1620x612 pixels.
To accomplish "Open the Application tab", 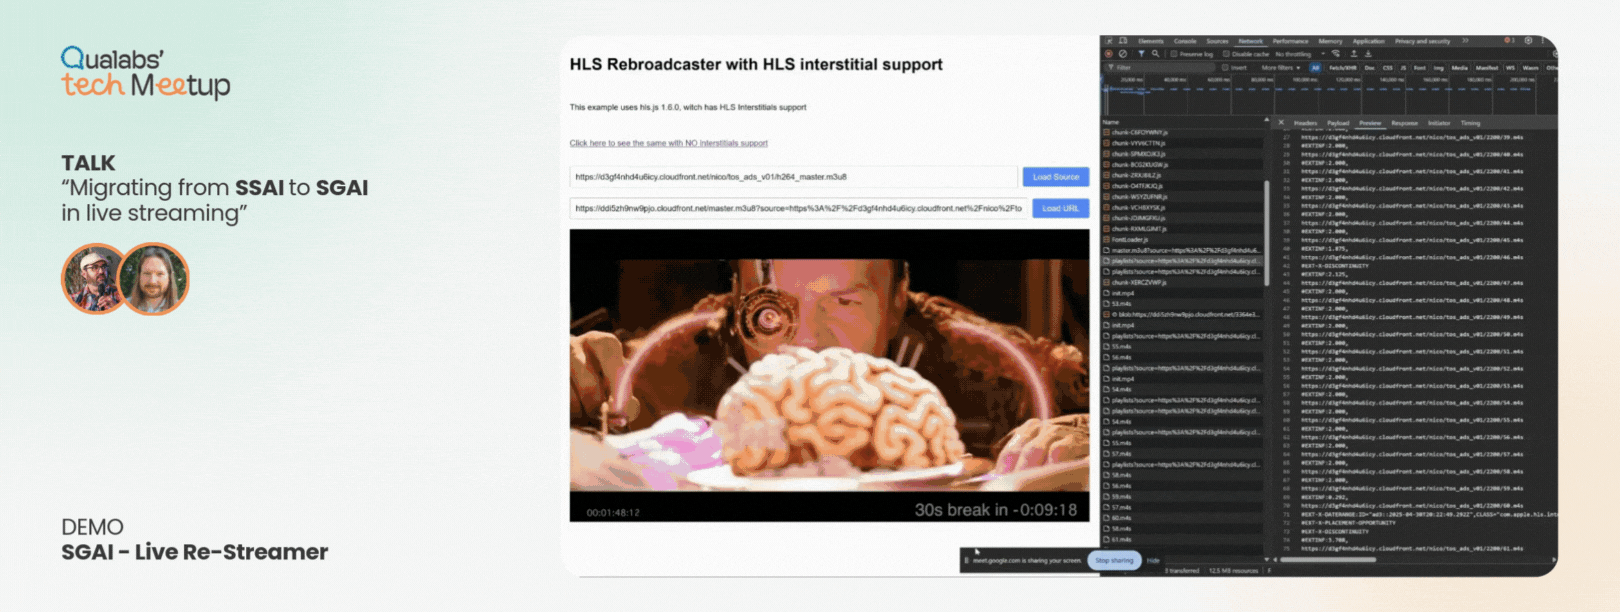I will pos(1369,41).
